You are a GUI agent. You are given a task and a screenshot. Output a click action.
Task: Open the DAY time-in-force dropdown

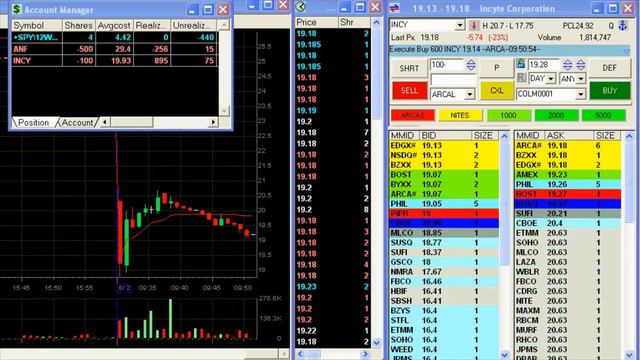(551, 78)
